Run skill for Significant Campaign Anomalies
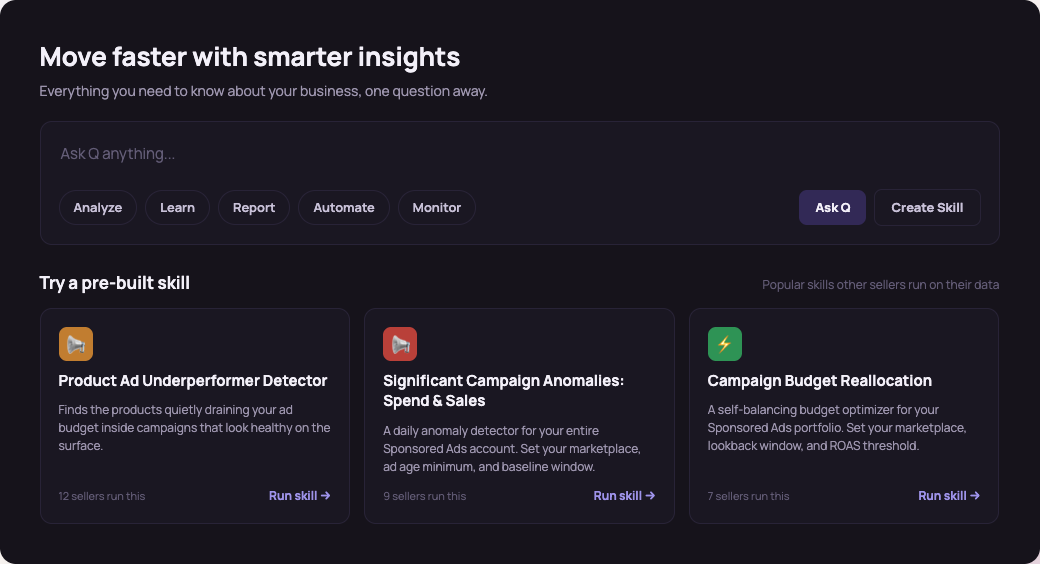This screenshot has height=564, width=1040. (x=624, y=496)
